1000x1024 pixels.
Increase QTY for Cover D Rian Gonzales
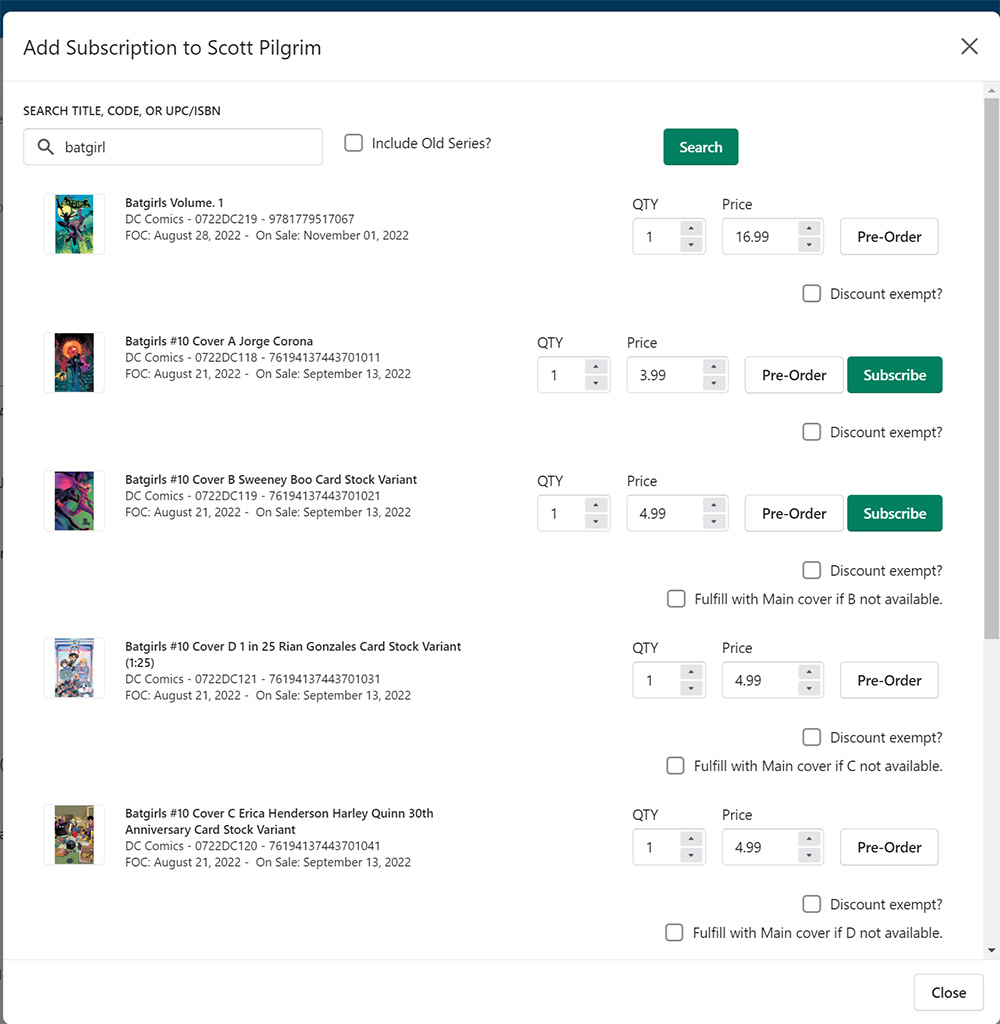point(691,672)
